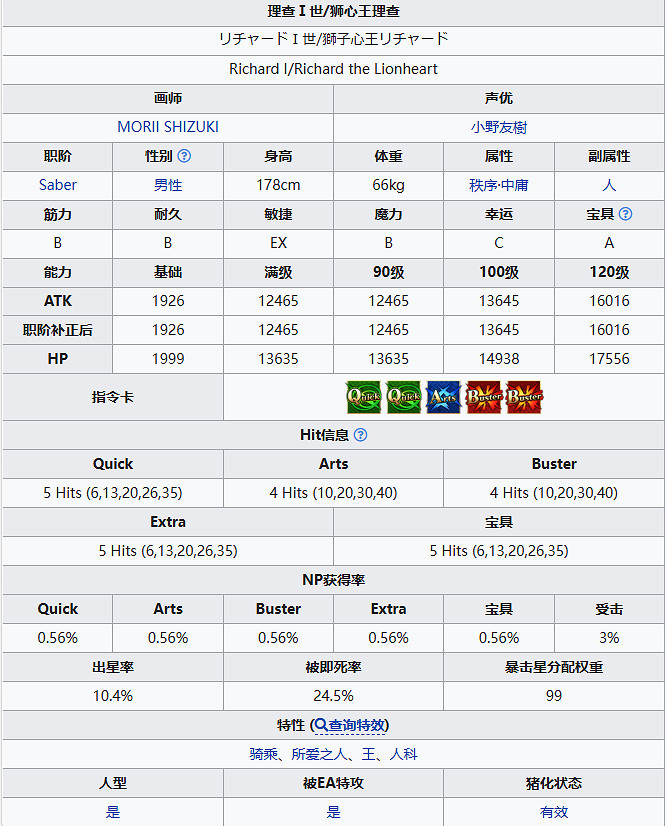Click the 宝具 rank value A
Image resolution: width=665 pixels, height=826 pixels.
[609, 243]
